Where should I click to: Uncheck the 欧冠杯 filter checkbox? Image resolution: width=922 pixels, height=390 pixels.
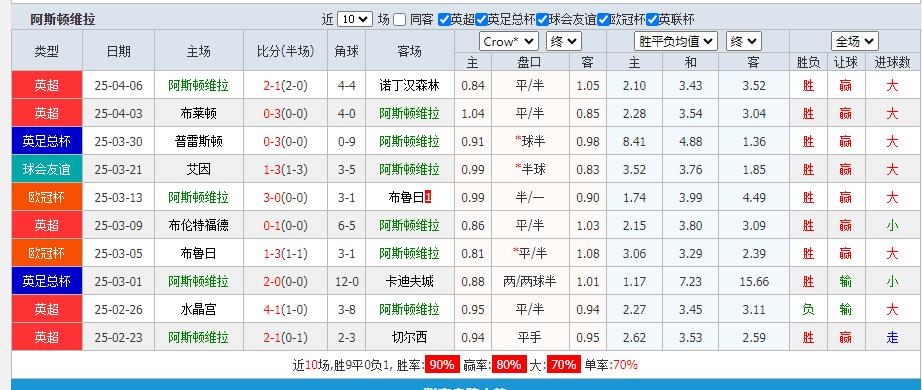pyautogui.click(x=603, y=19)
